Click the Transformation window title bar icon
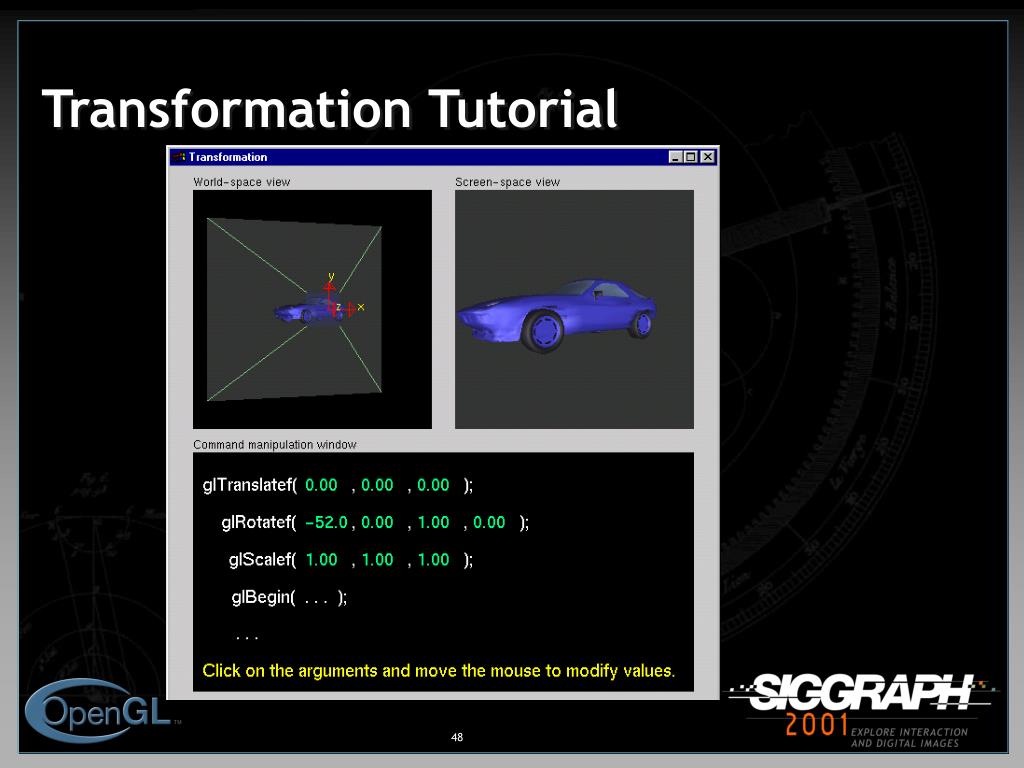This screenshot has width=1024, height=768. coord(179,157)
